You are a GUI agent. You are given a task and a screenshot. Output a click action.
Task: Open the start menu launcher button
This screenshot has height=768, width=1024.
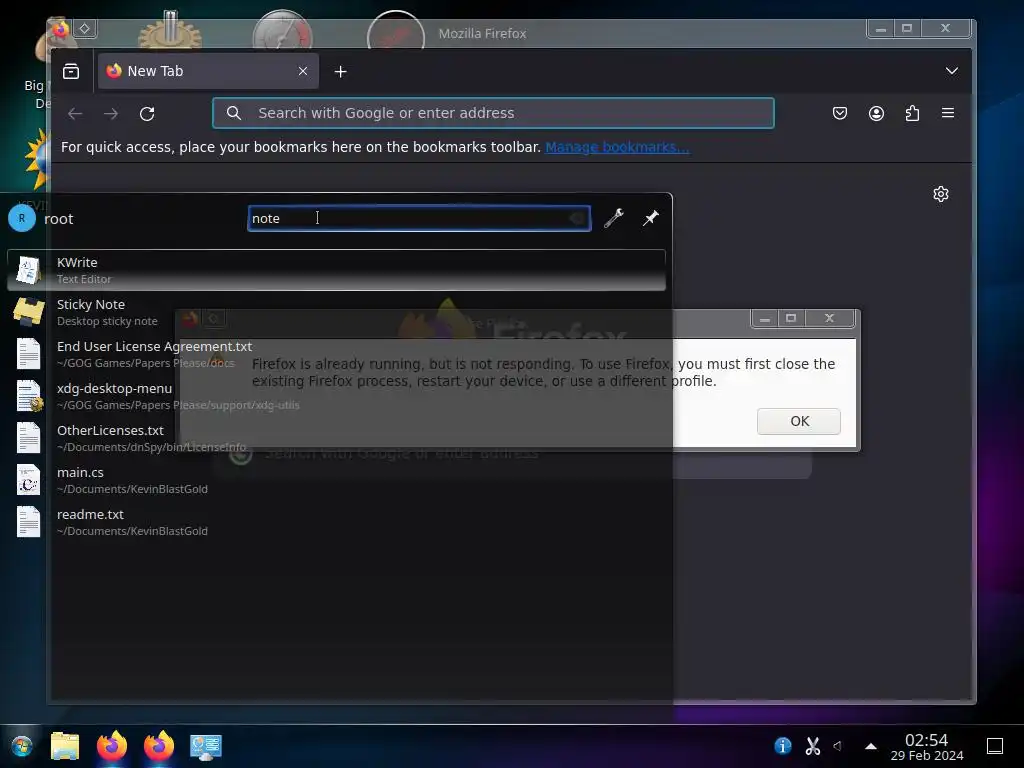click(x=22, y=746)
